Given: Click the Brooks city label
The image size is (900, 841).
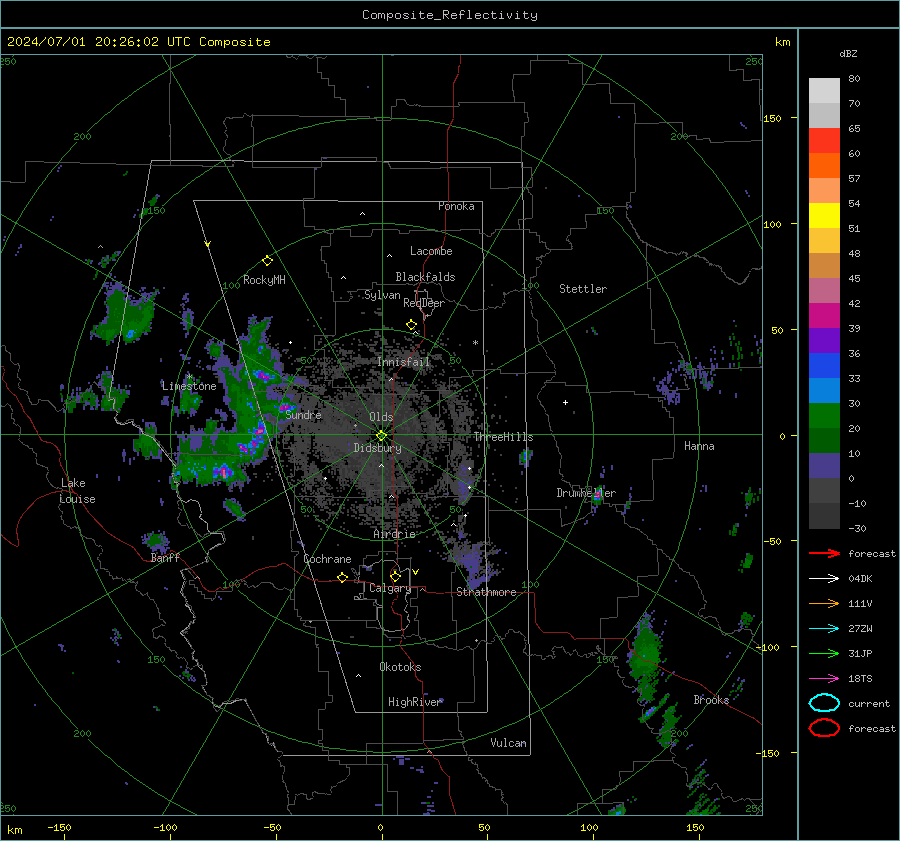Looking at the screenshot, I should coord(711,700).
